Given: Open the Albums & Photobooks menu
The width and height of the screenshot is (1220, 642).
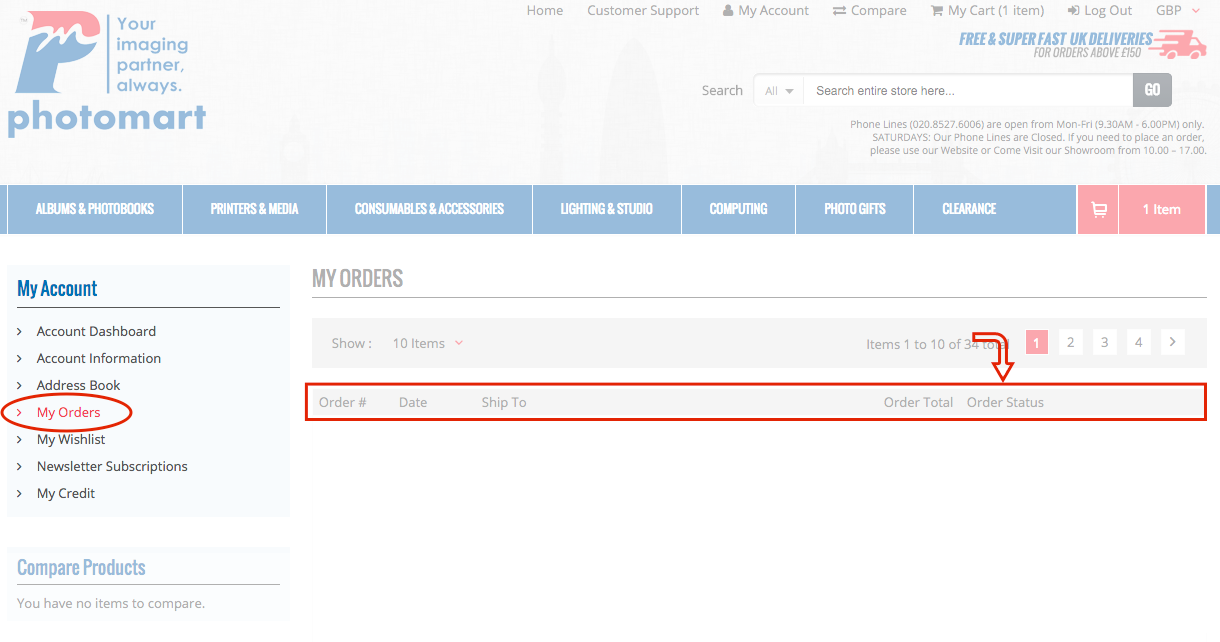Looking at the screenshot, I should pyautogui.click(x=95, y=210).
